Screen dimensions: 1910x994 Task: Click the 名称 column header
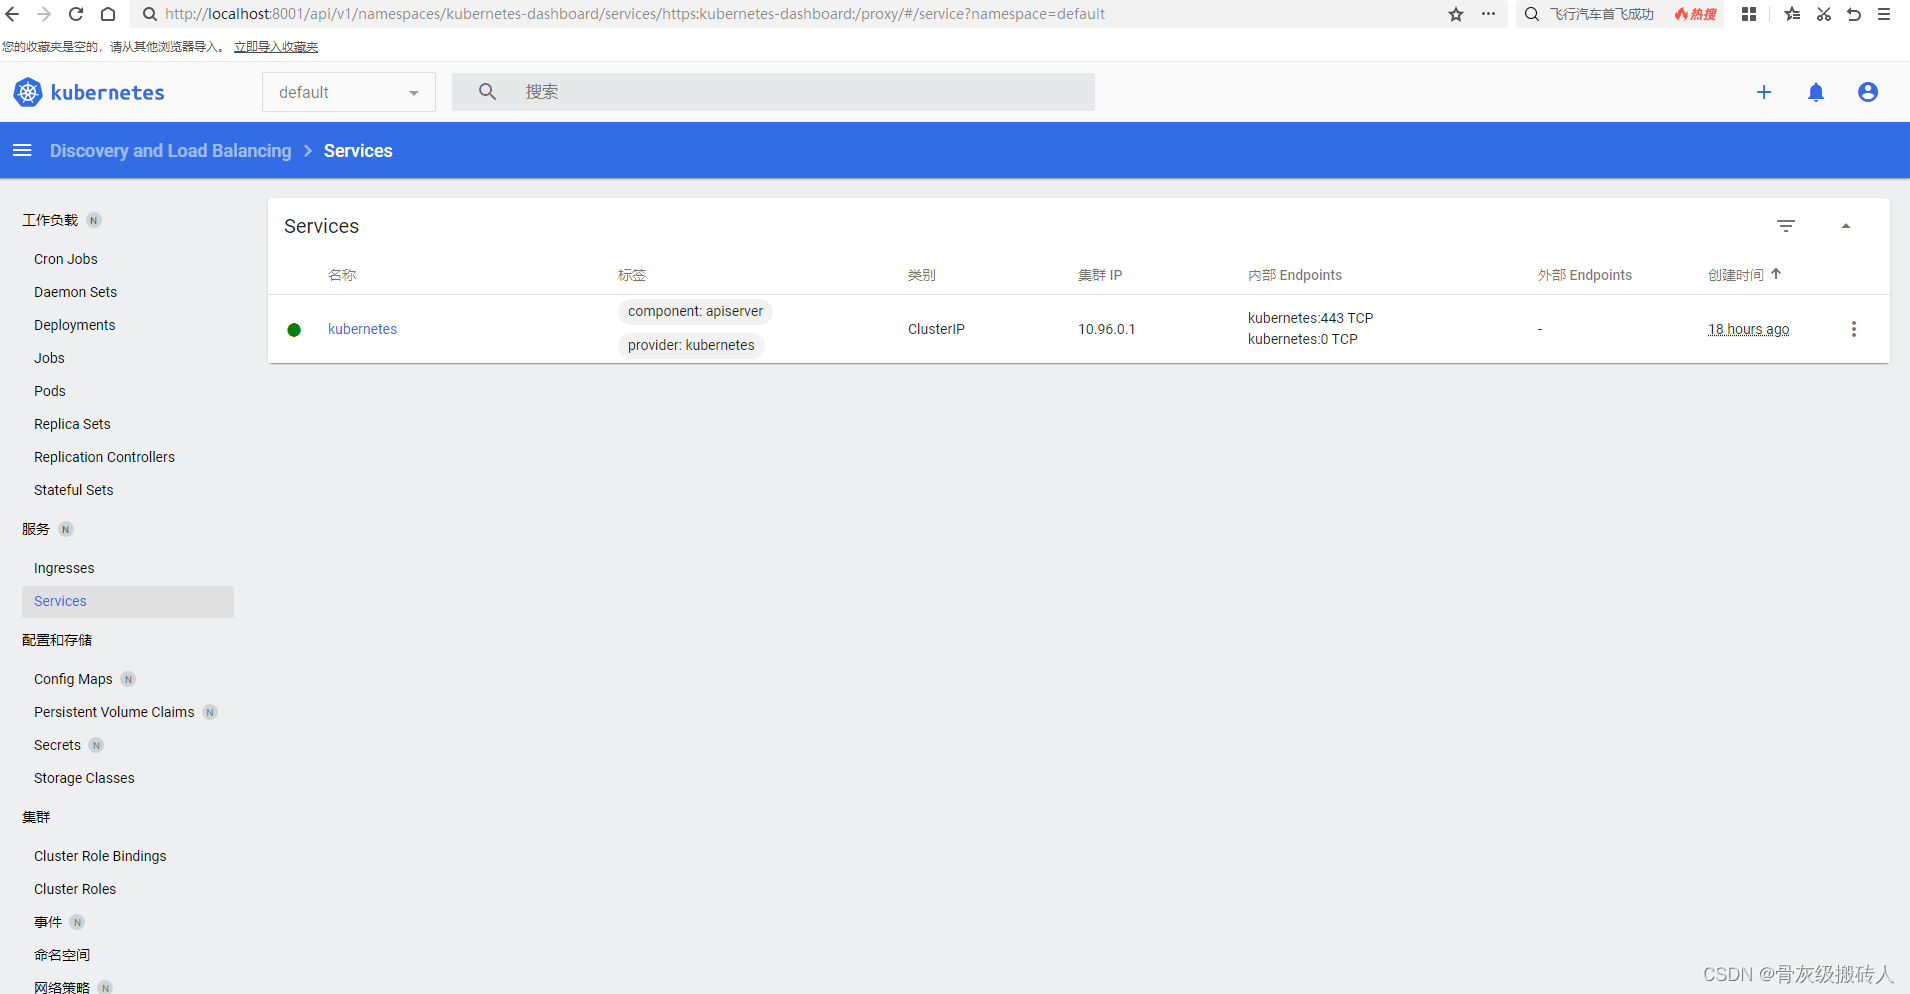click(342, 275)
